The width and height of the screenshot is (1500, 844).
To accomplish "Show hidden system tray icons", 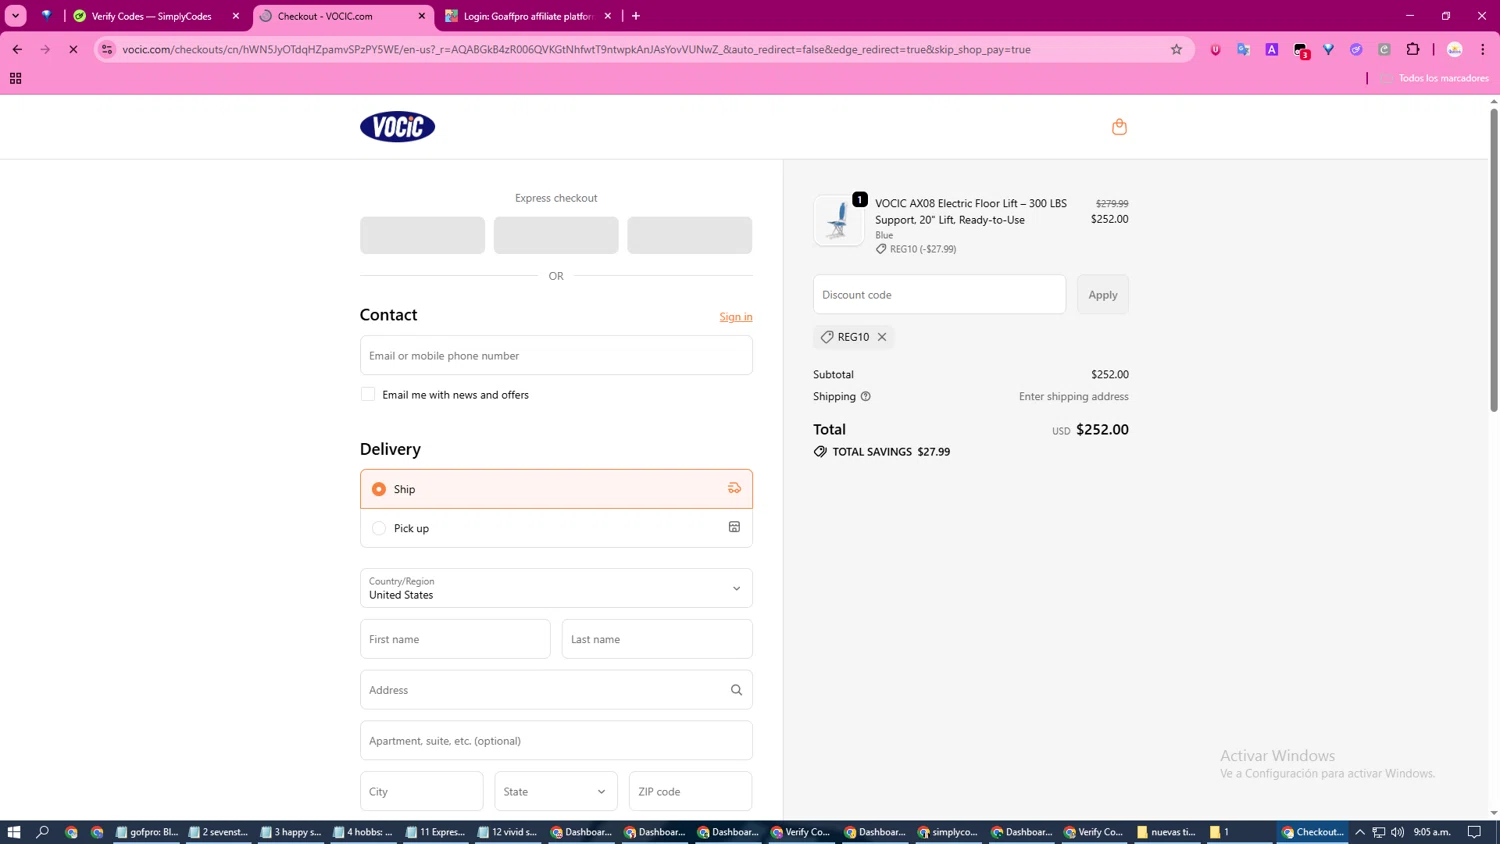I will (1360, 832).
